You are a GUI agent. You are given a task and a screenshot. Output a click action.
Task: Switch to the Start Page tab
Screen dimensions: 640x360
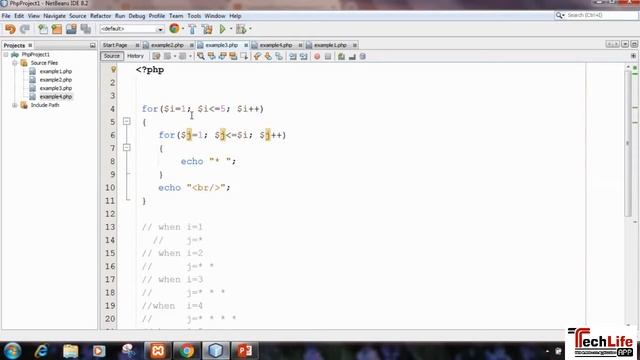[x=115, y=45]
